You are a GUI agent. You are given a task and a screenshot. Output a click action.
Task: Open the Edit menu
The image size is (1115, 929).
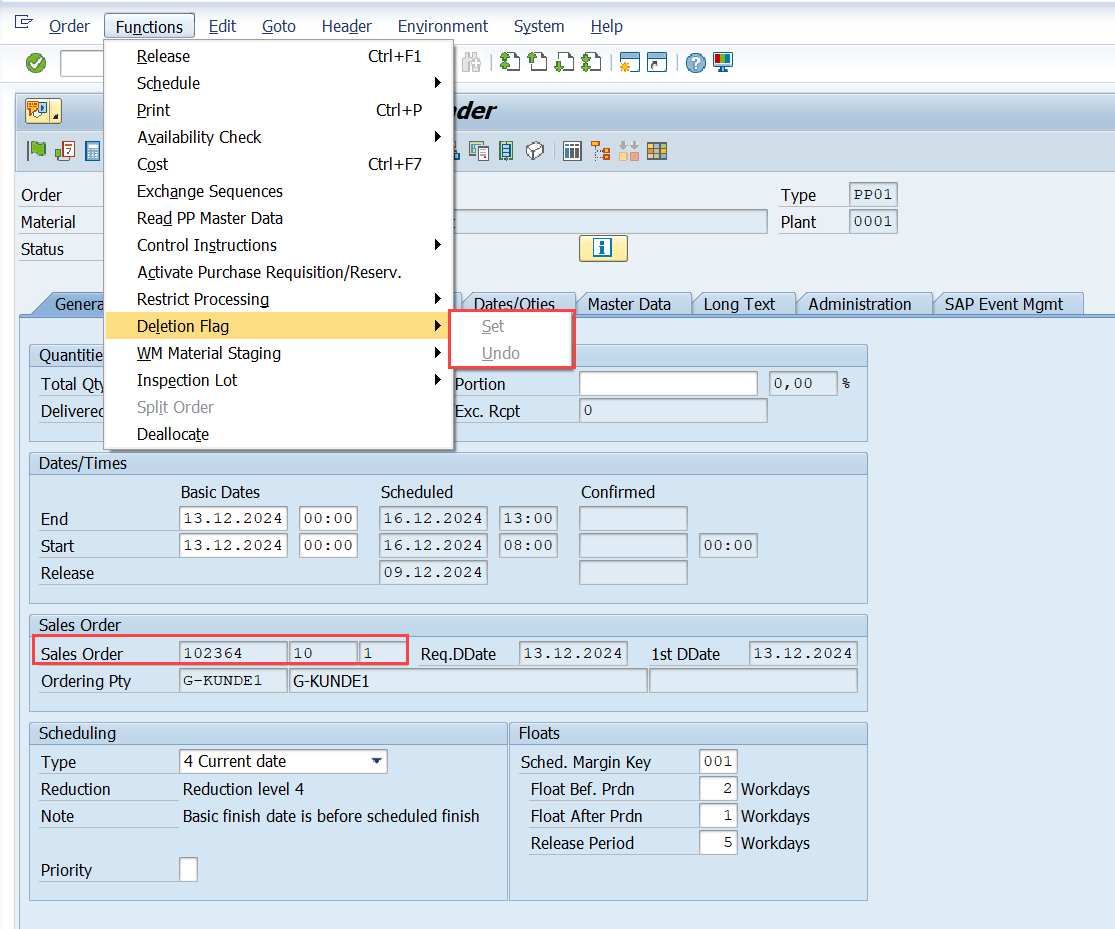pyautogui.click(x=222, y=26)
